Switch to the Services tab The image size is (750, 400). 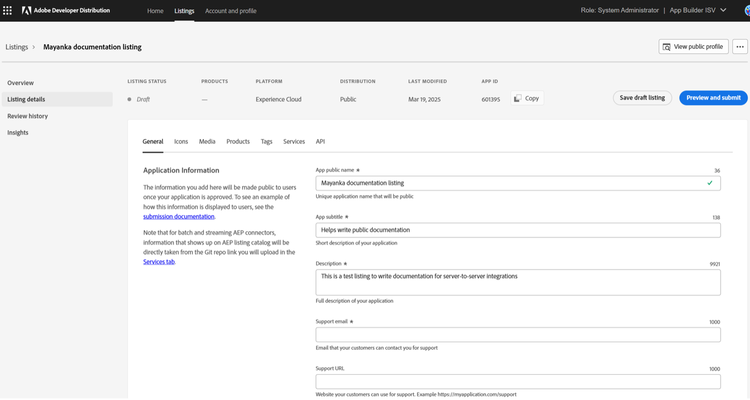coord(294,142)
